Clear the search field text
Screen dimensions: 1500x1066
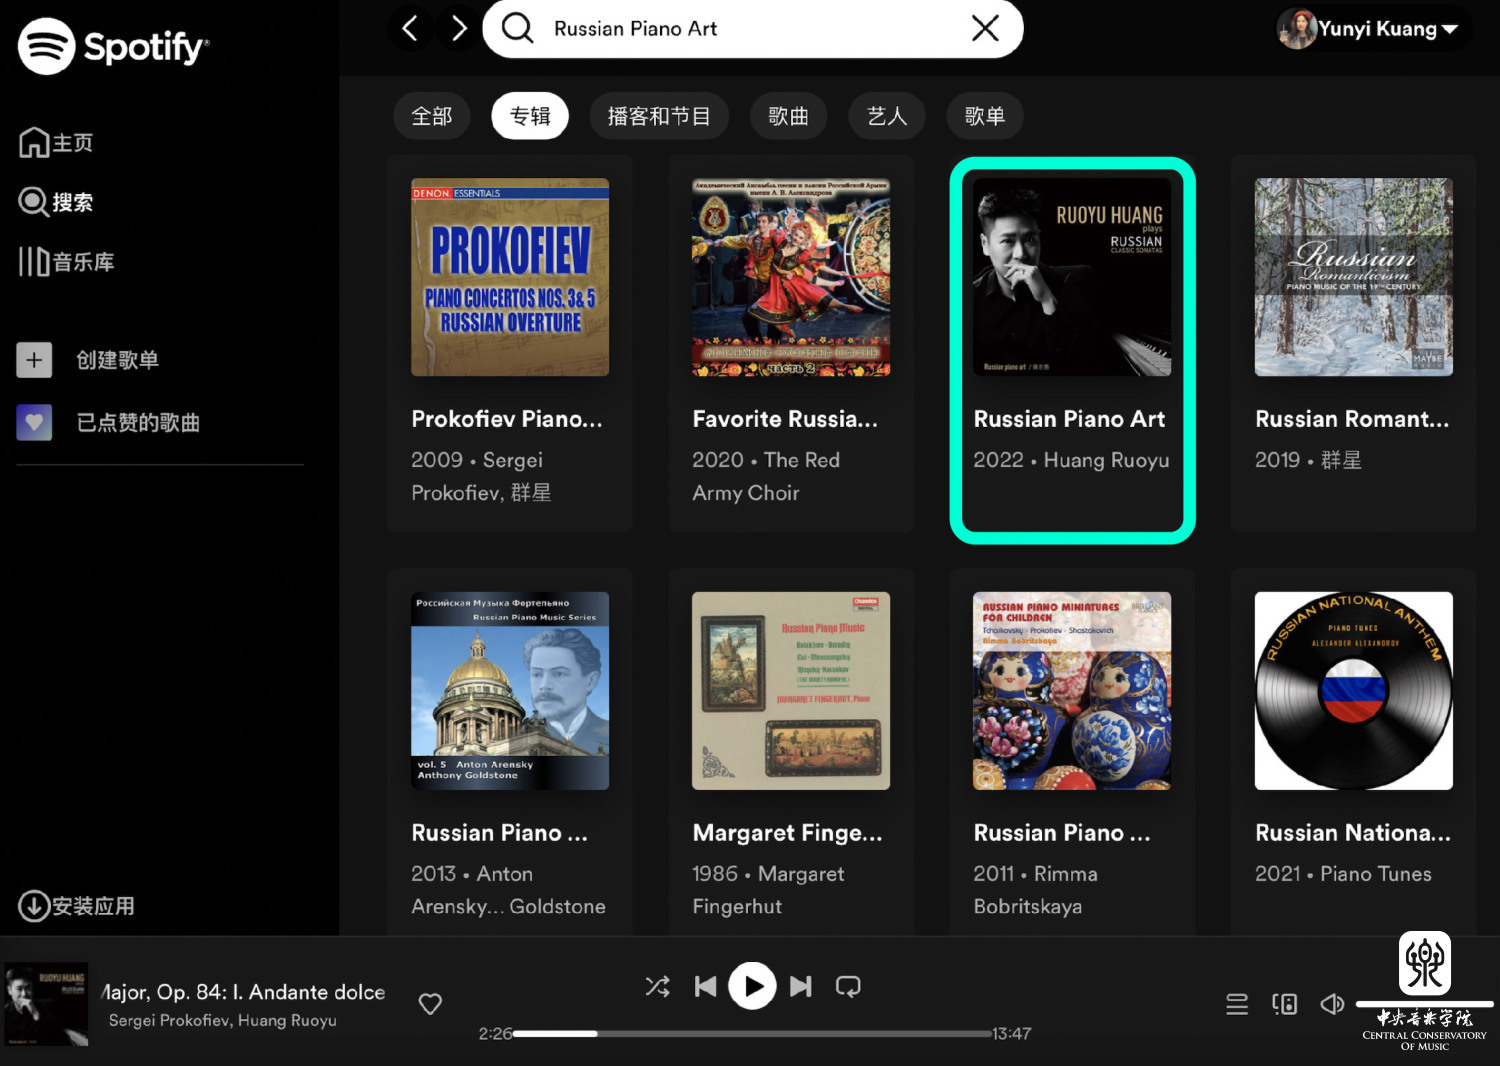[985, 28]
